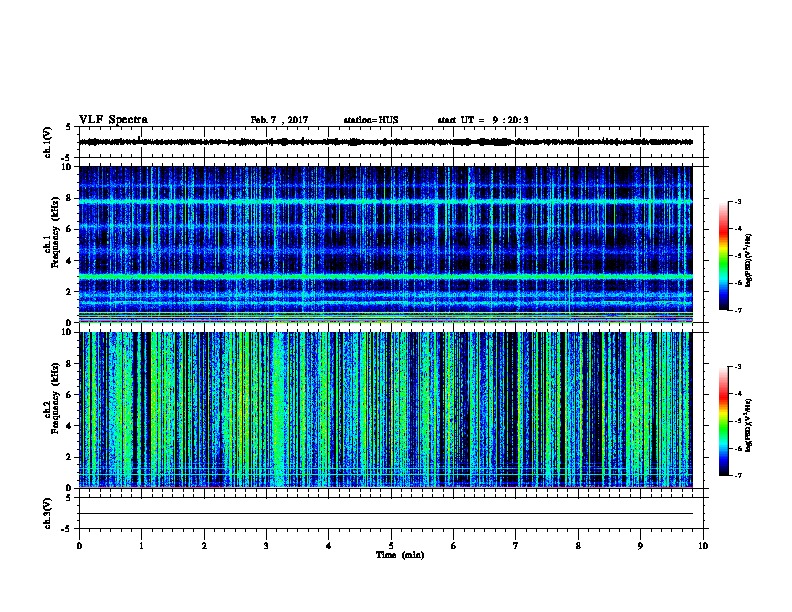Click the ch.1 spectrogram color scale bar

[723, 256]
